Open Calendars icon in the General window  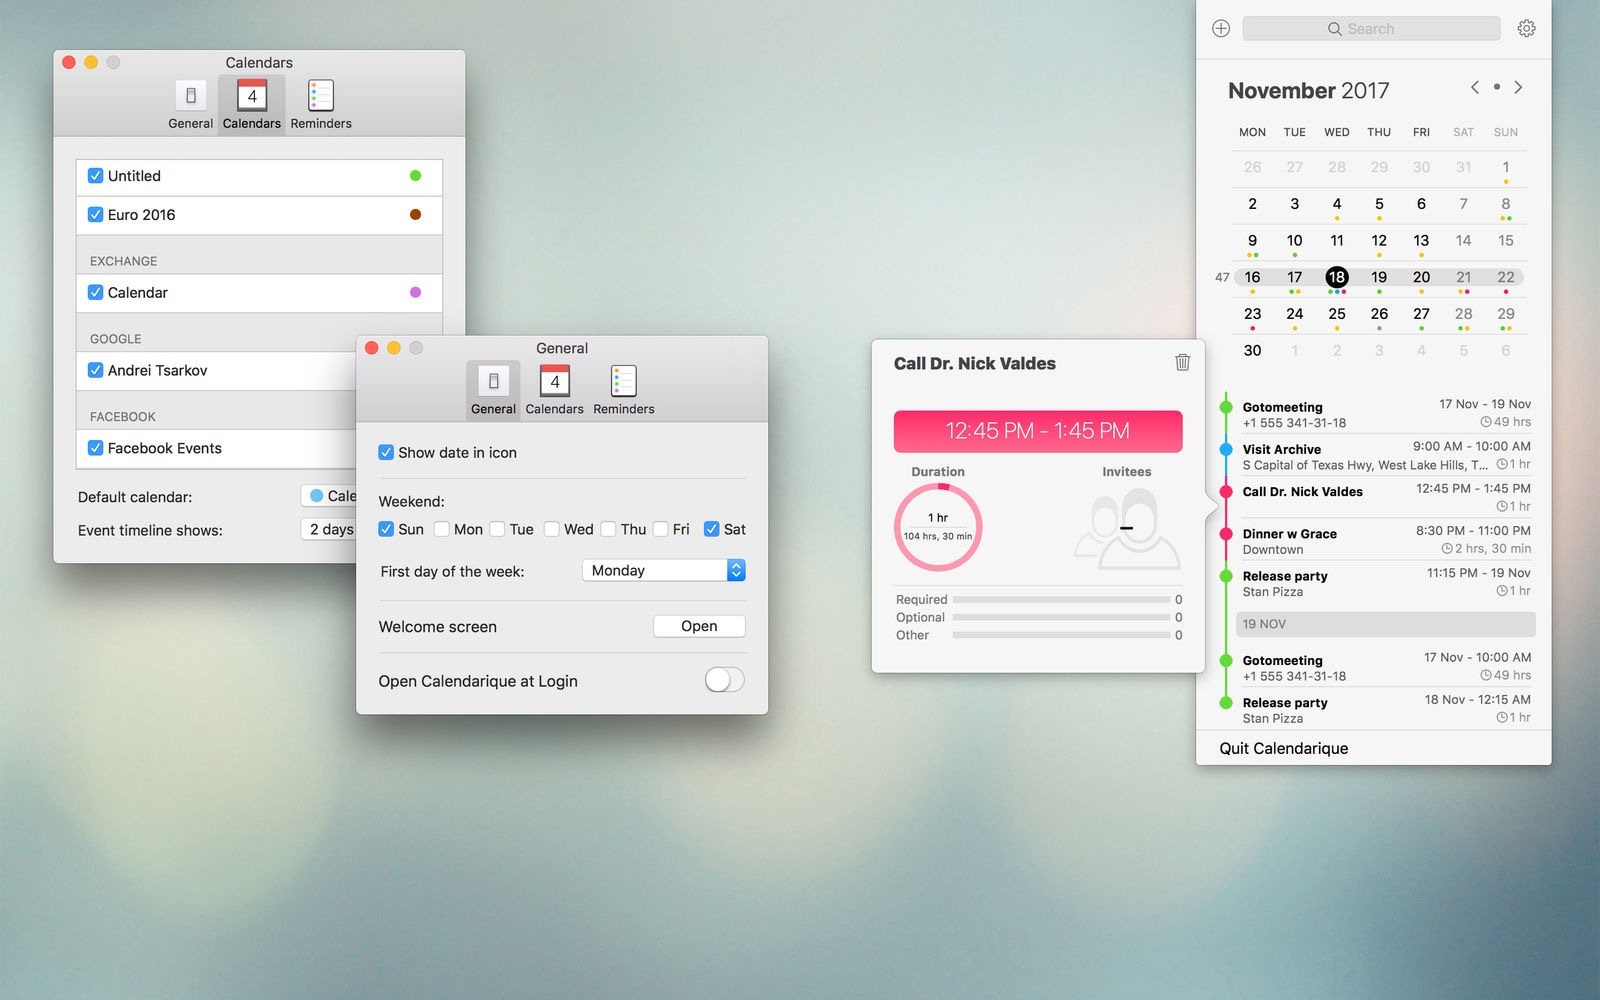555,390
